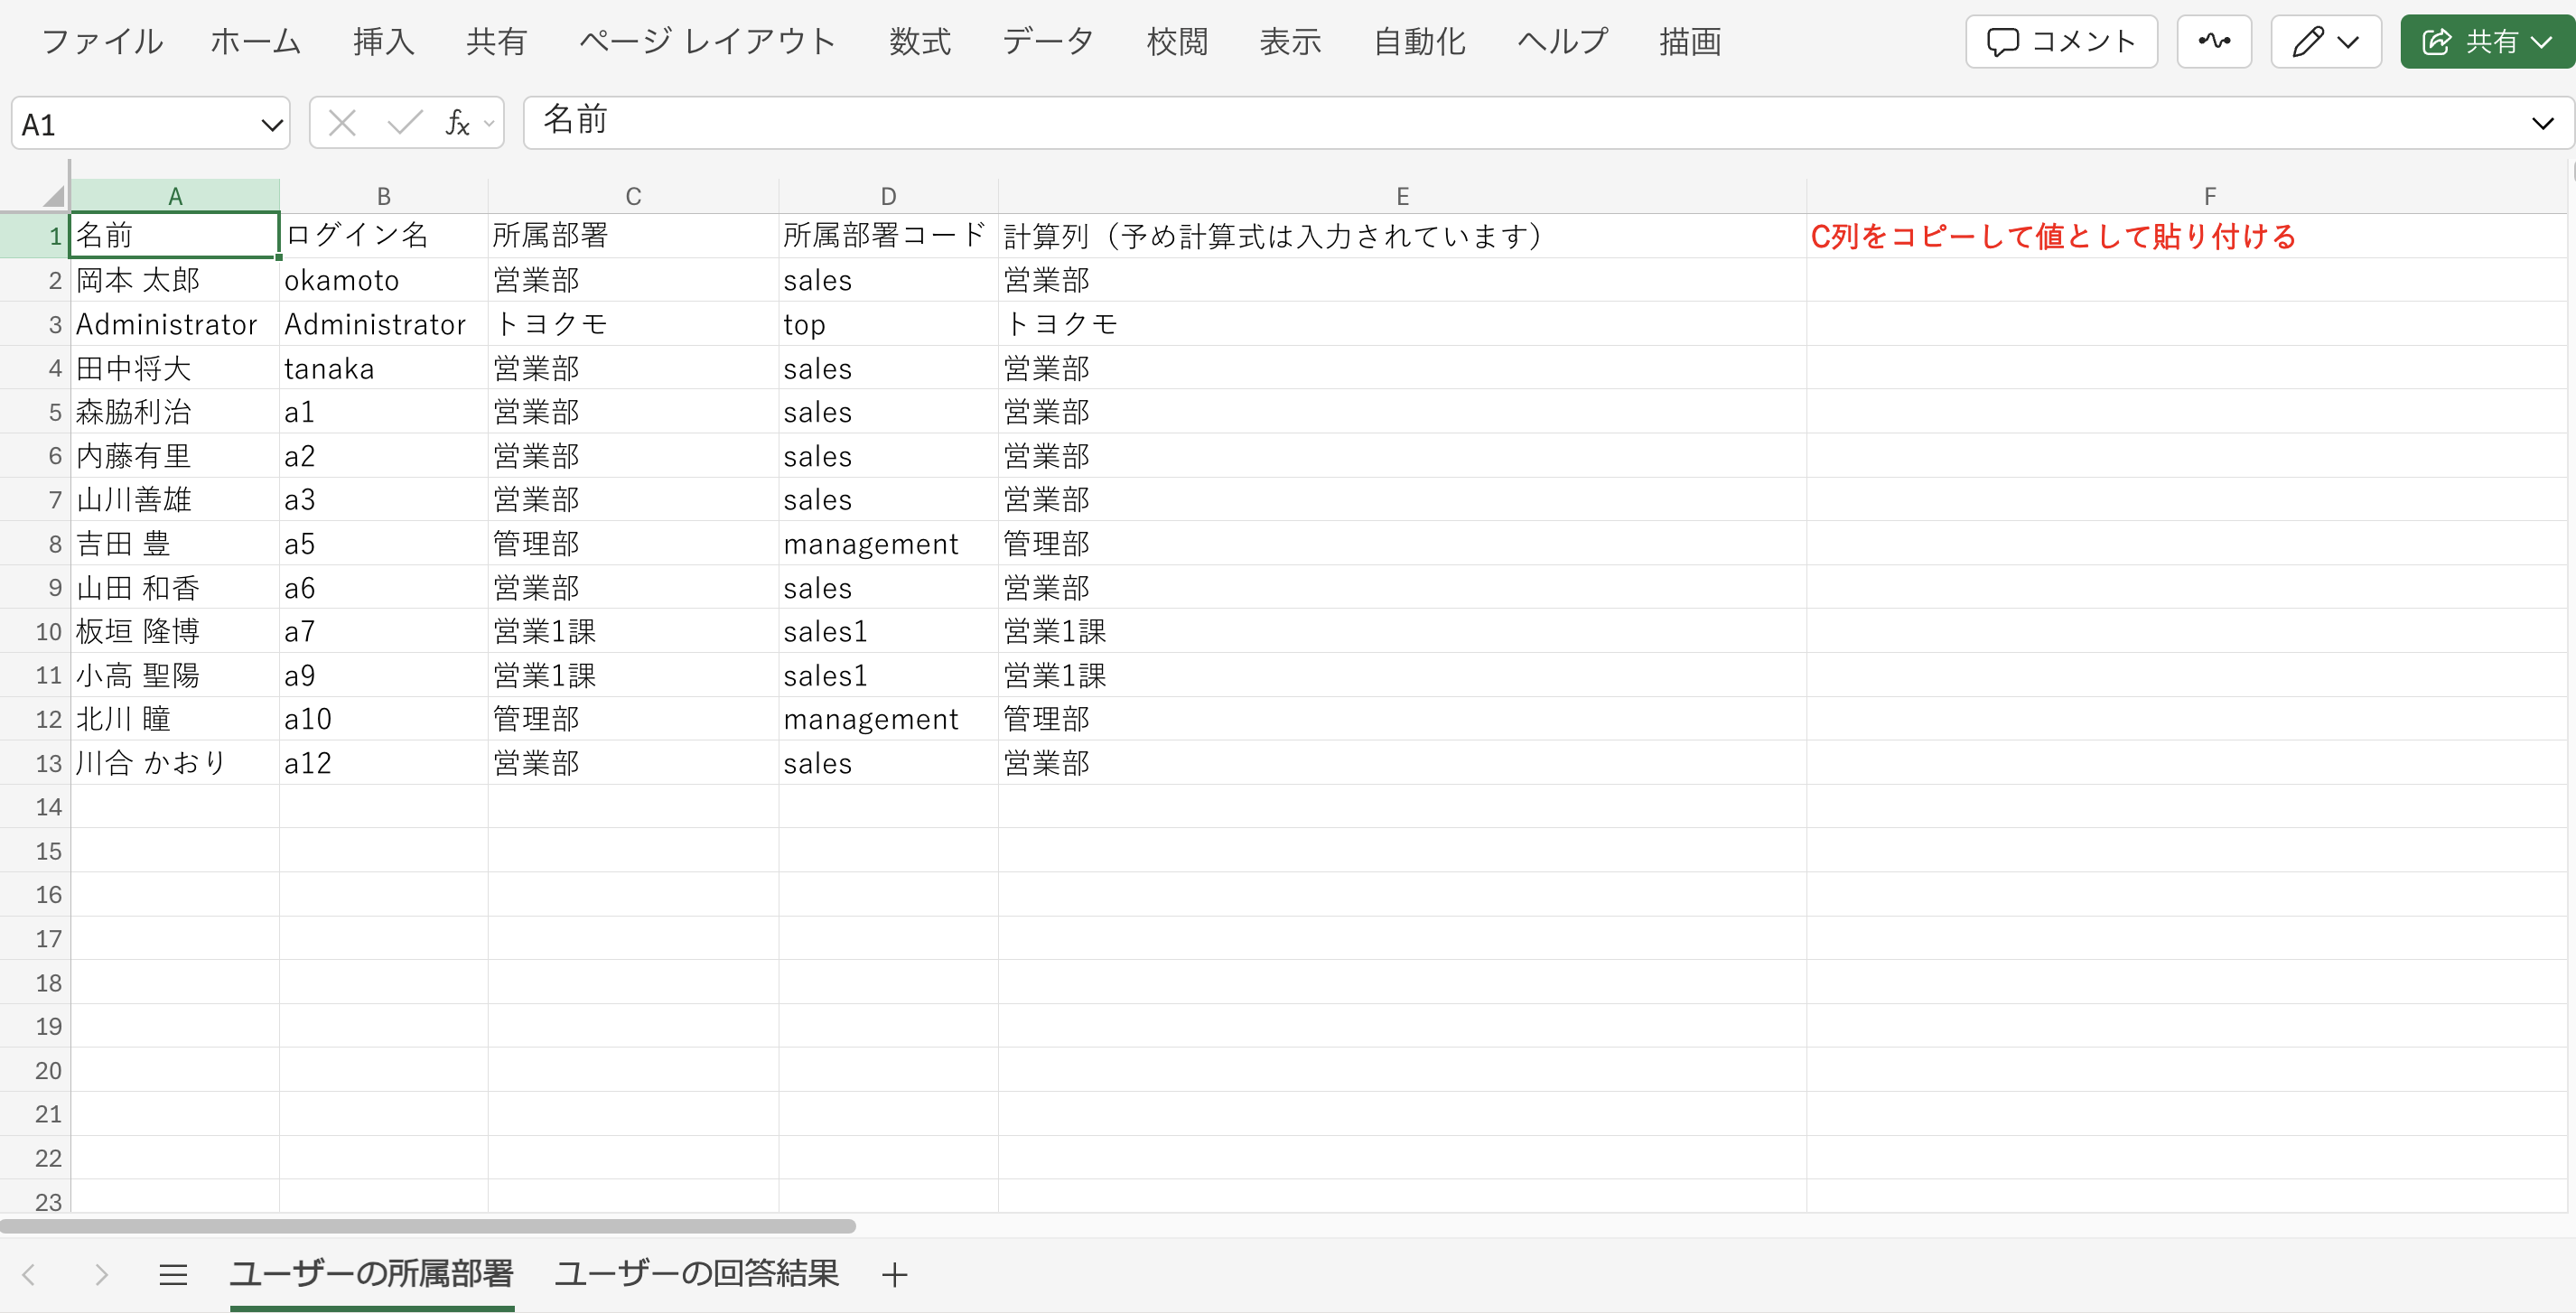Open the データ ribbon tab
Screen dimensions: 2576x1313
coord(1048,42)
